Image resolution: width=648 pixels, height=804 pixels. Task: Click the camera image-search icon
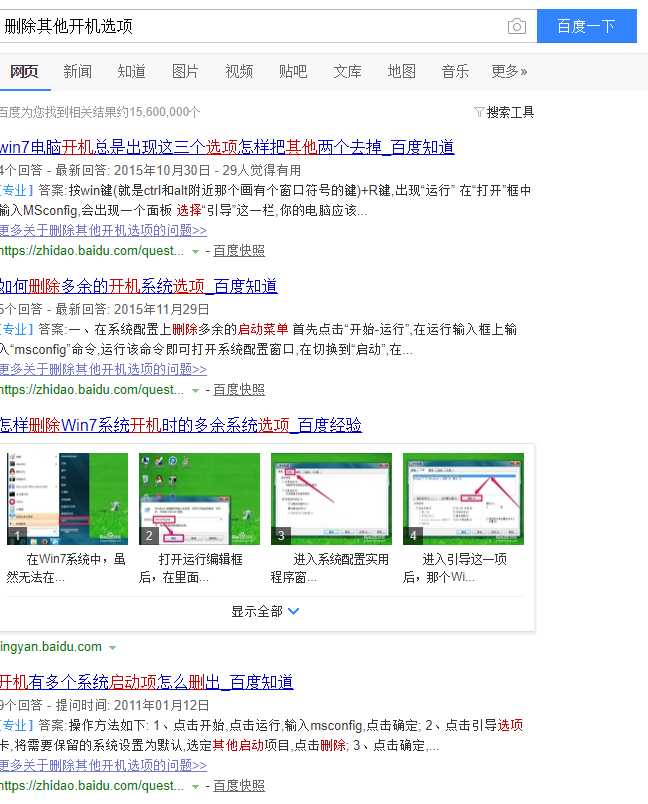coord(516,26)
